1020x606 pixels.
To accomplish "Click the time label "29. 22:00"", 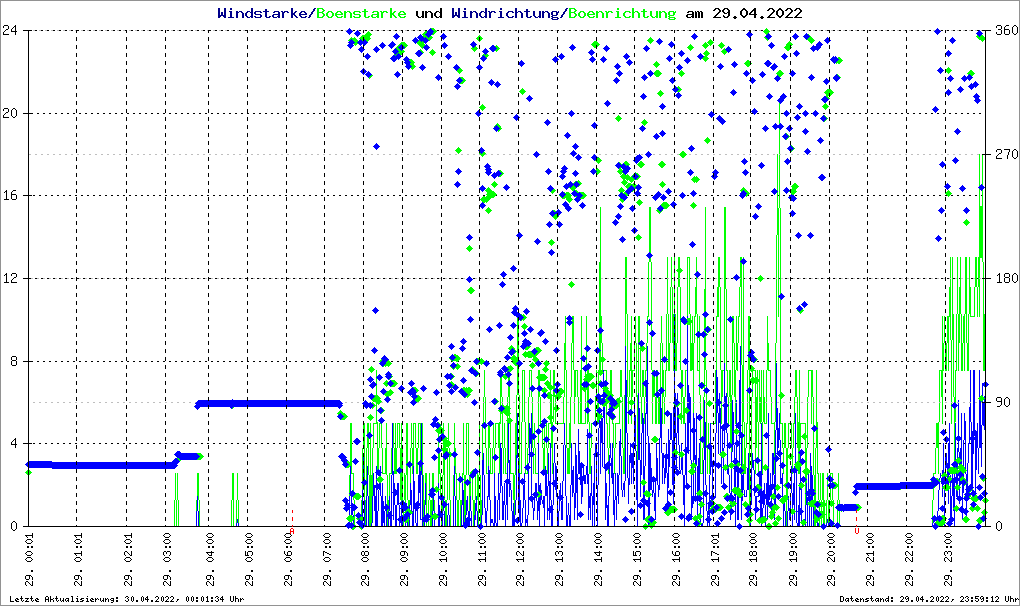I will 909,560.
